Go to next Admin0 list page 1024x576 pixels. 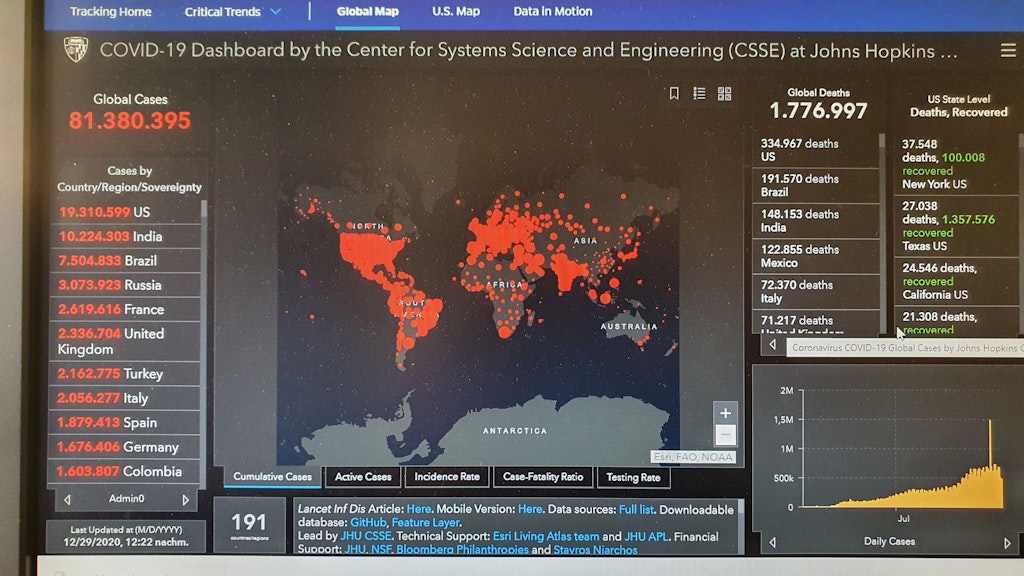click(185, 500)
